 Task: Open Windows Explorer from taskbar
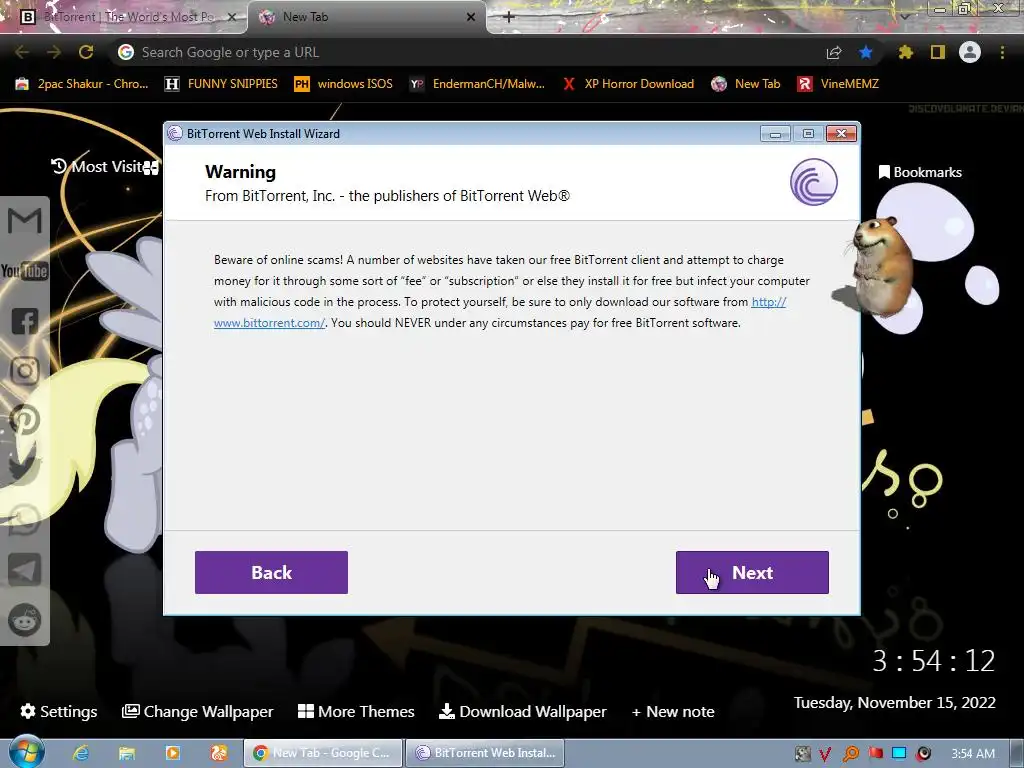pos(127,753)
